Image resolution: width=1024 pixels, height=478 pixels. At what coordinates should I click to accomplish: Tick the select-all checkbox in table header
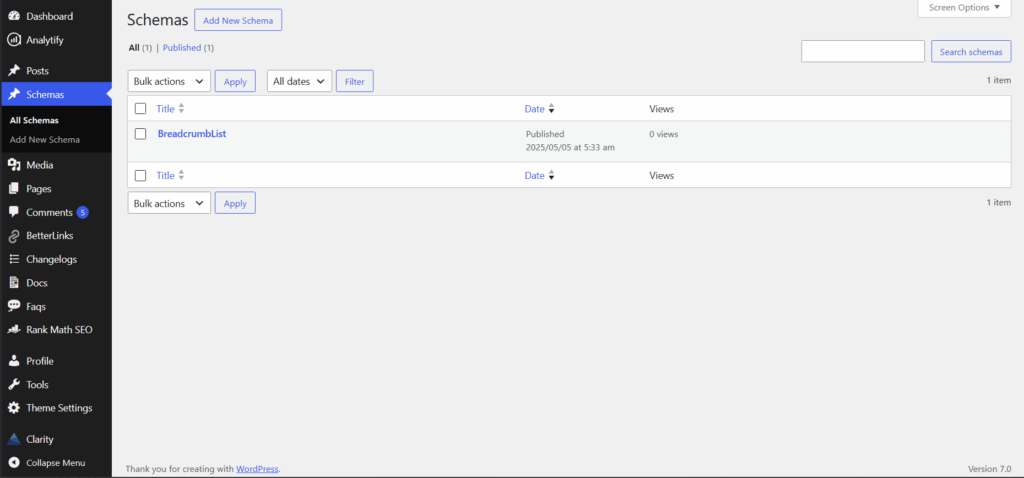coord(140,108)
